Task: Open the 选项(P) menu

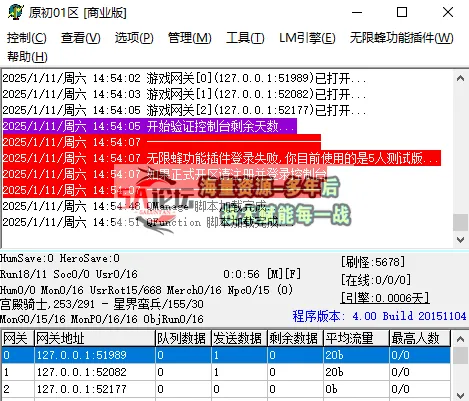Action: pyautogui.click(x=134, y=38)
